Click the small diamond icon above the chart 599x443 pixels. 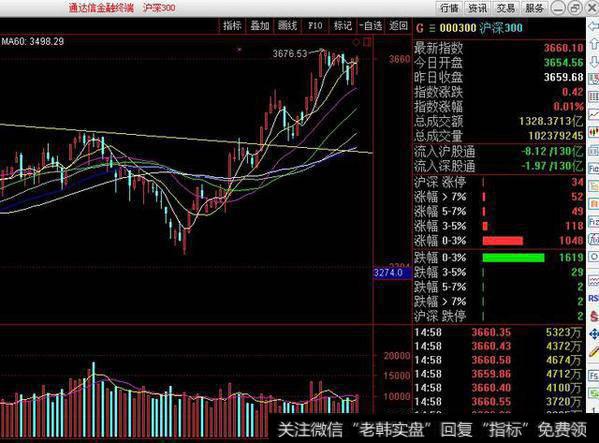[356, 42]
